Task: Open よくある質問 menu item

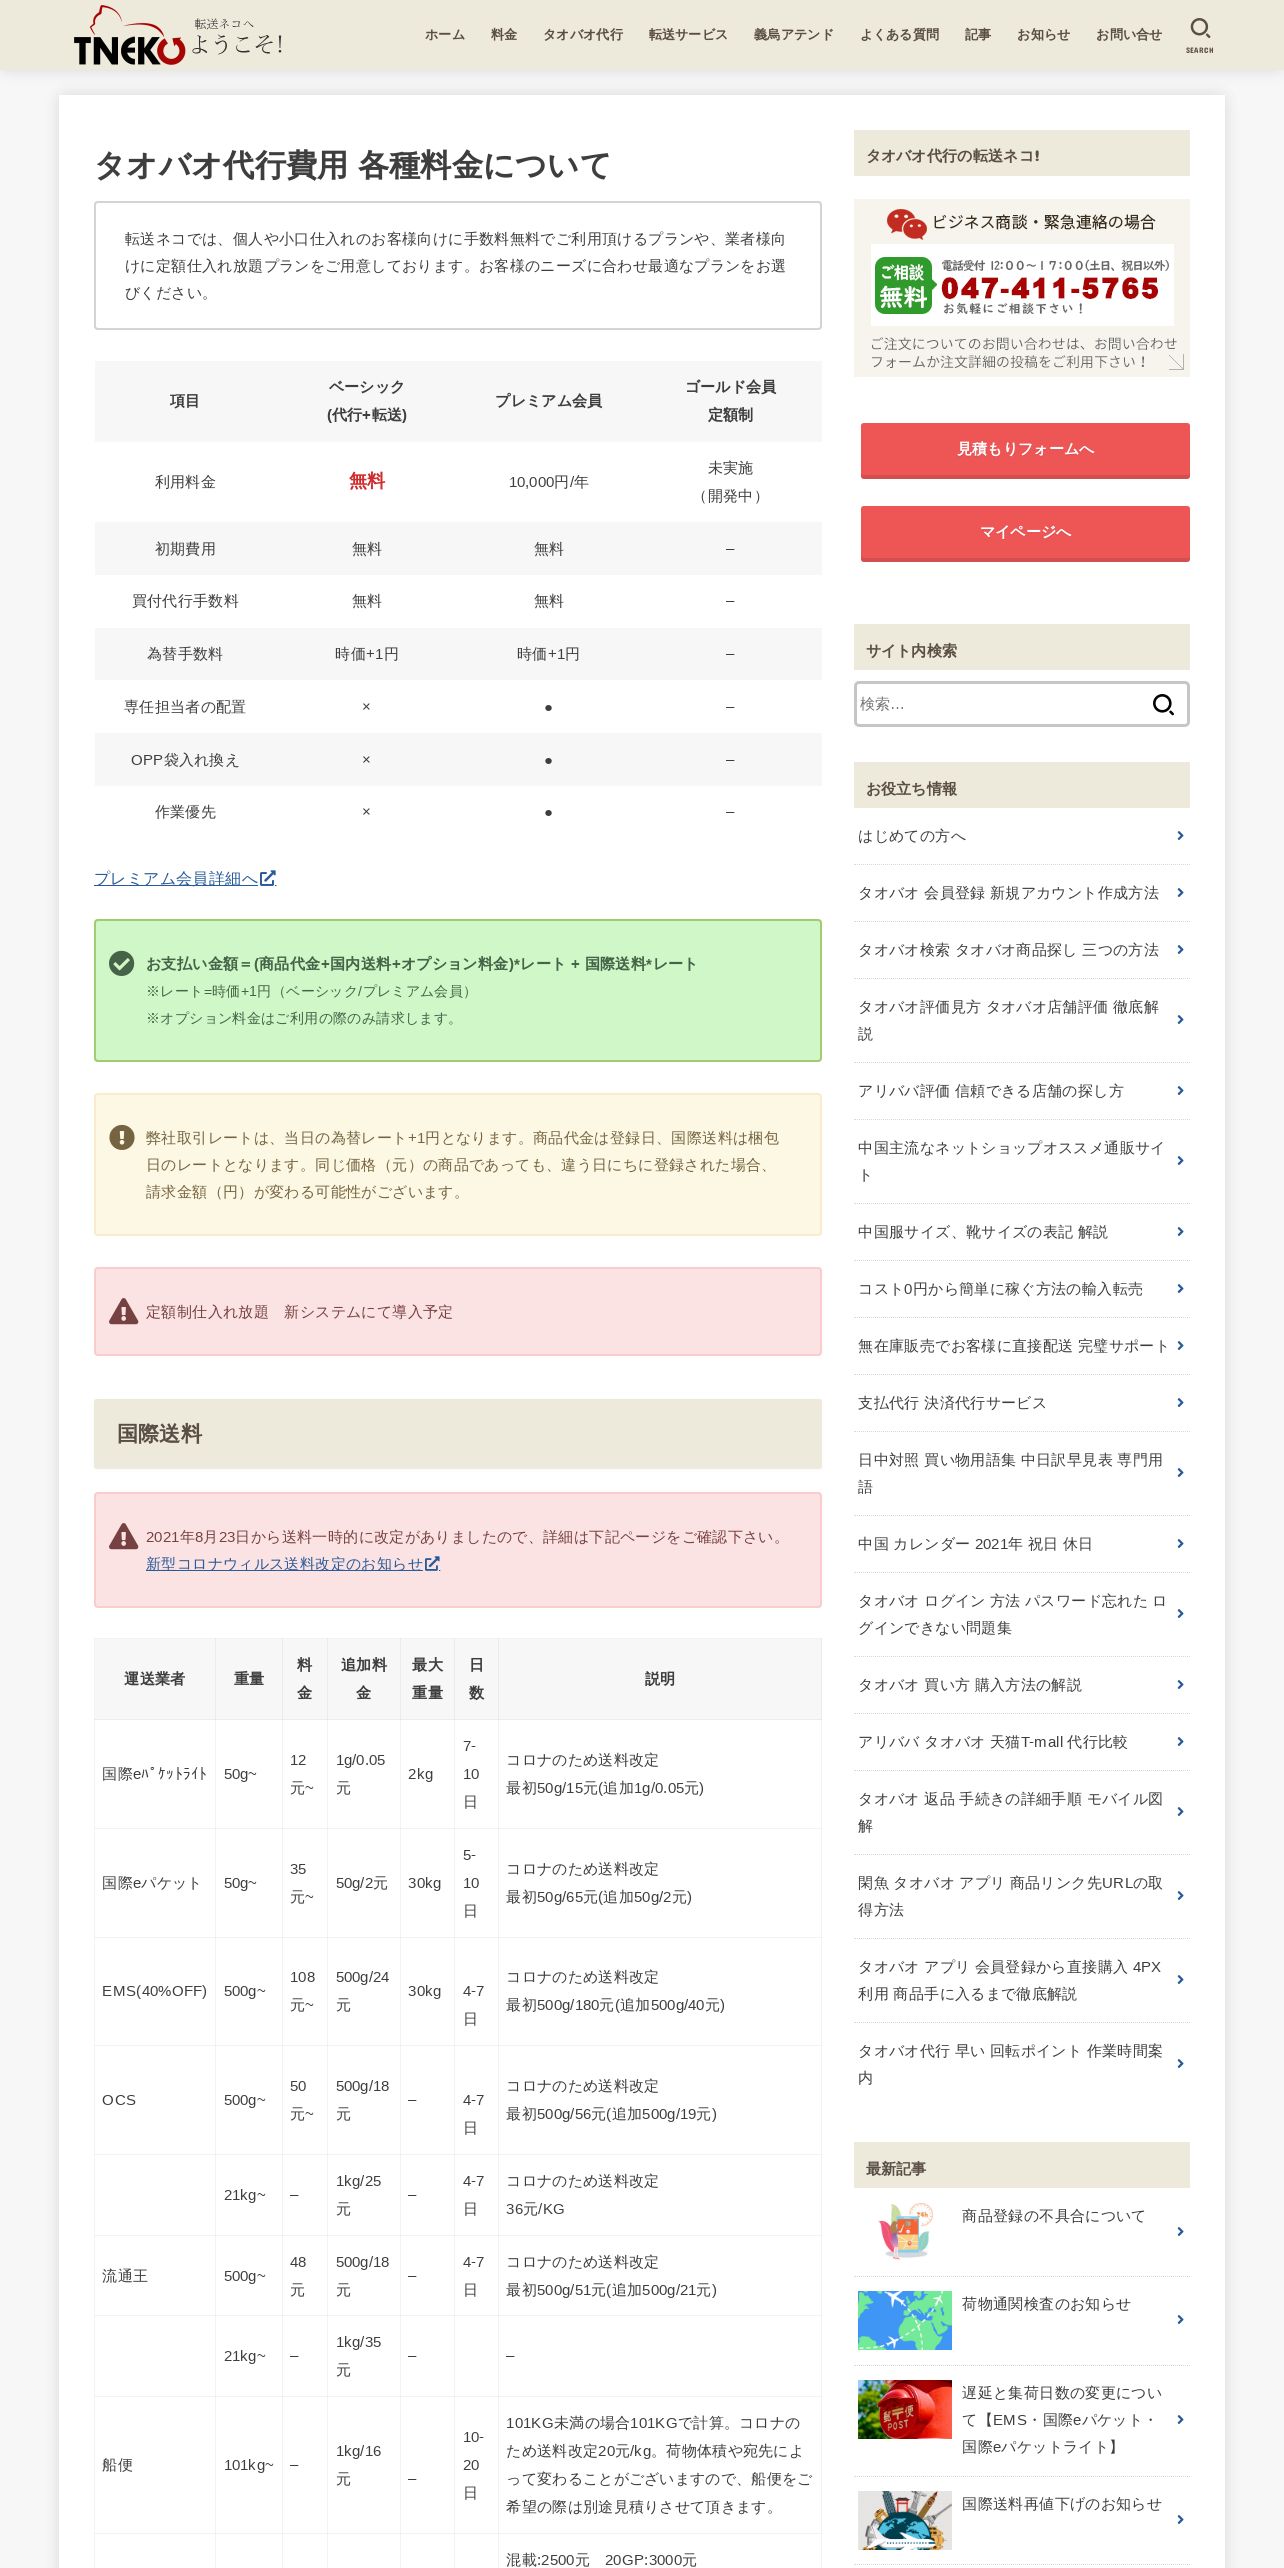Action: pos(899,35)
